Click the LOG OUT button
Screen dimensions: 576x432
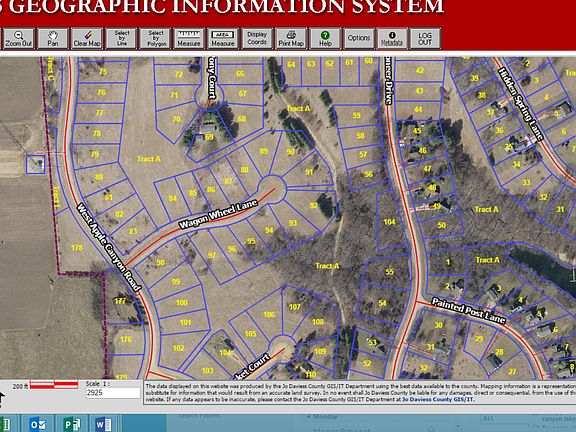425,39
